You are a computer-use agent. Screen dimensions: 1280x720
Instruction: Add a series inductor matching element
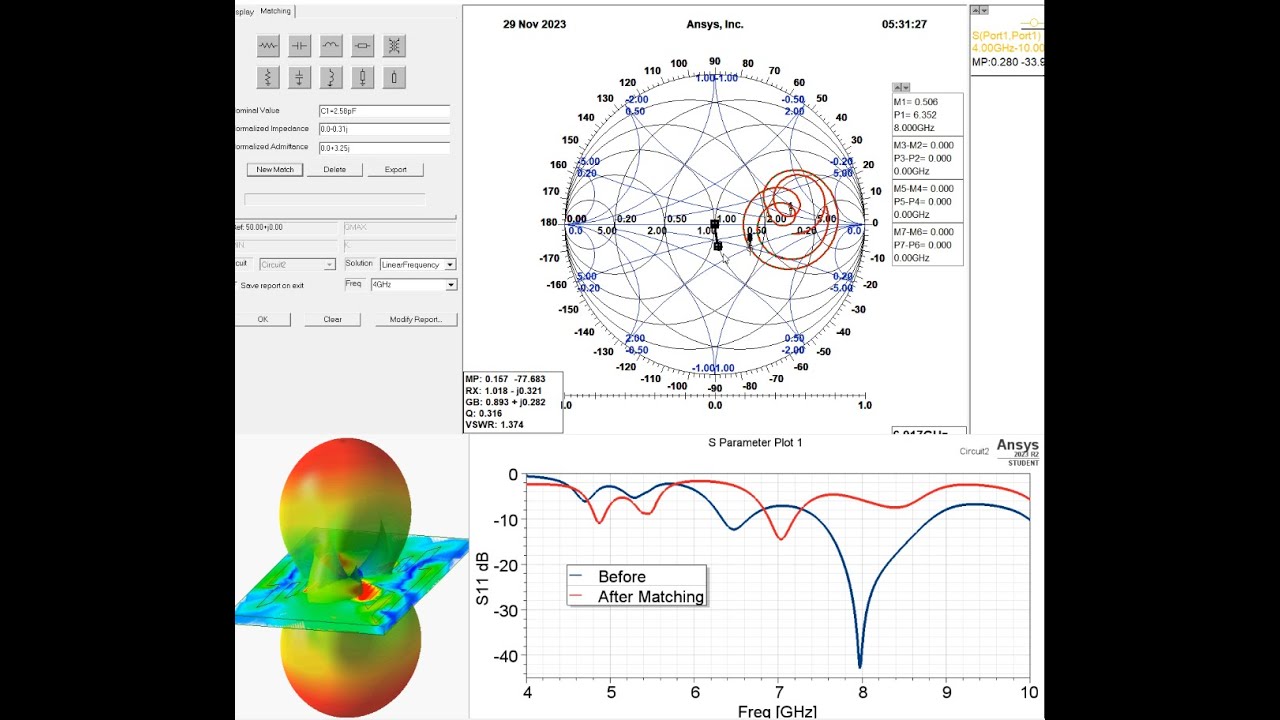click(x=331, y=45)
